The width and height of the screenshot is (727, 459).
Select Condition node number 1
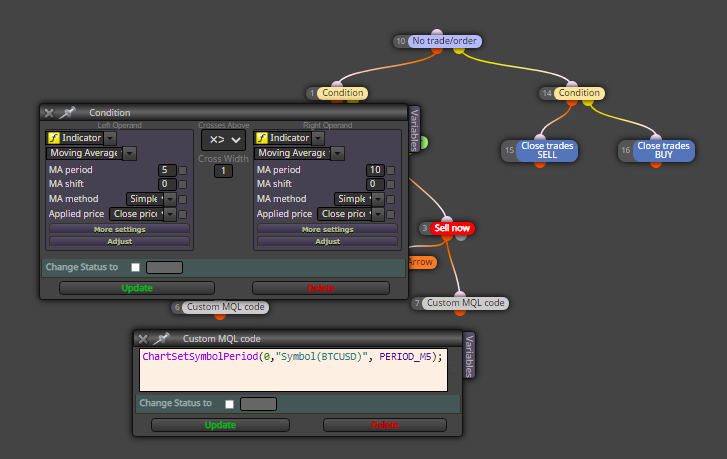343,93
